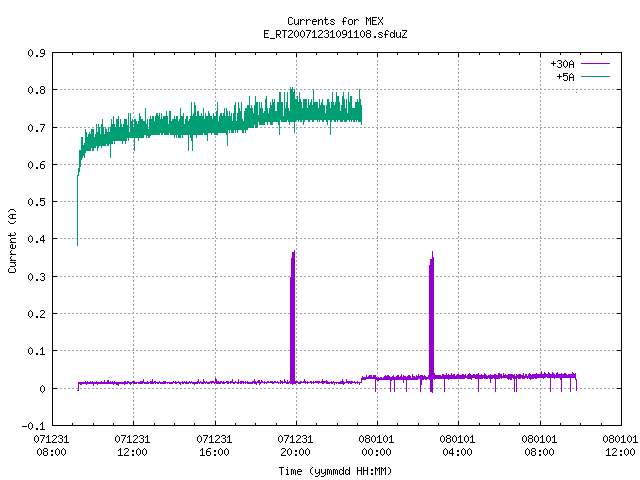Click the 071231 08:00 x-axis label
The width and height of the screenshot is (640, 480).
51,446
